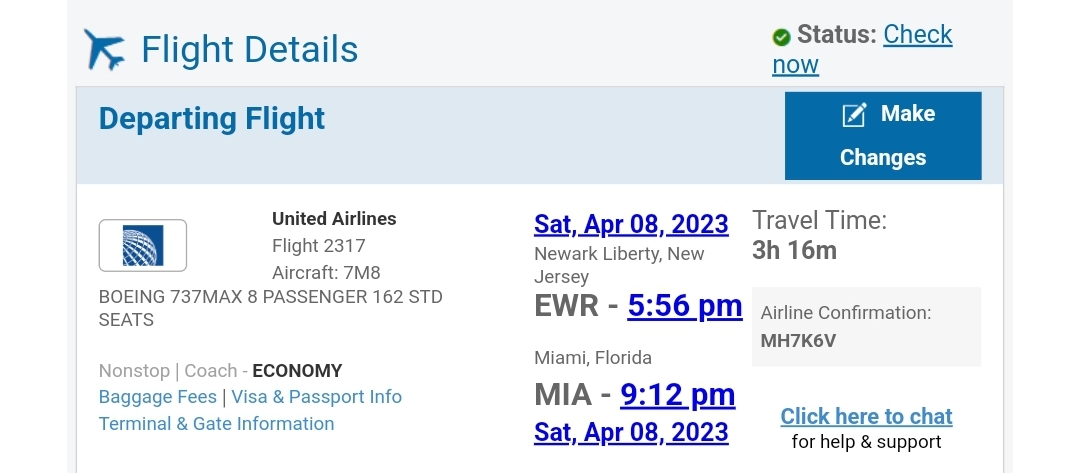Click the Flight 2317 number text

point(319,246)
